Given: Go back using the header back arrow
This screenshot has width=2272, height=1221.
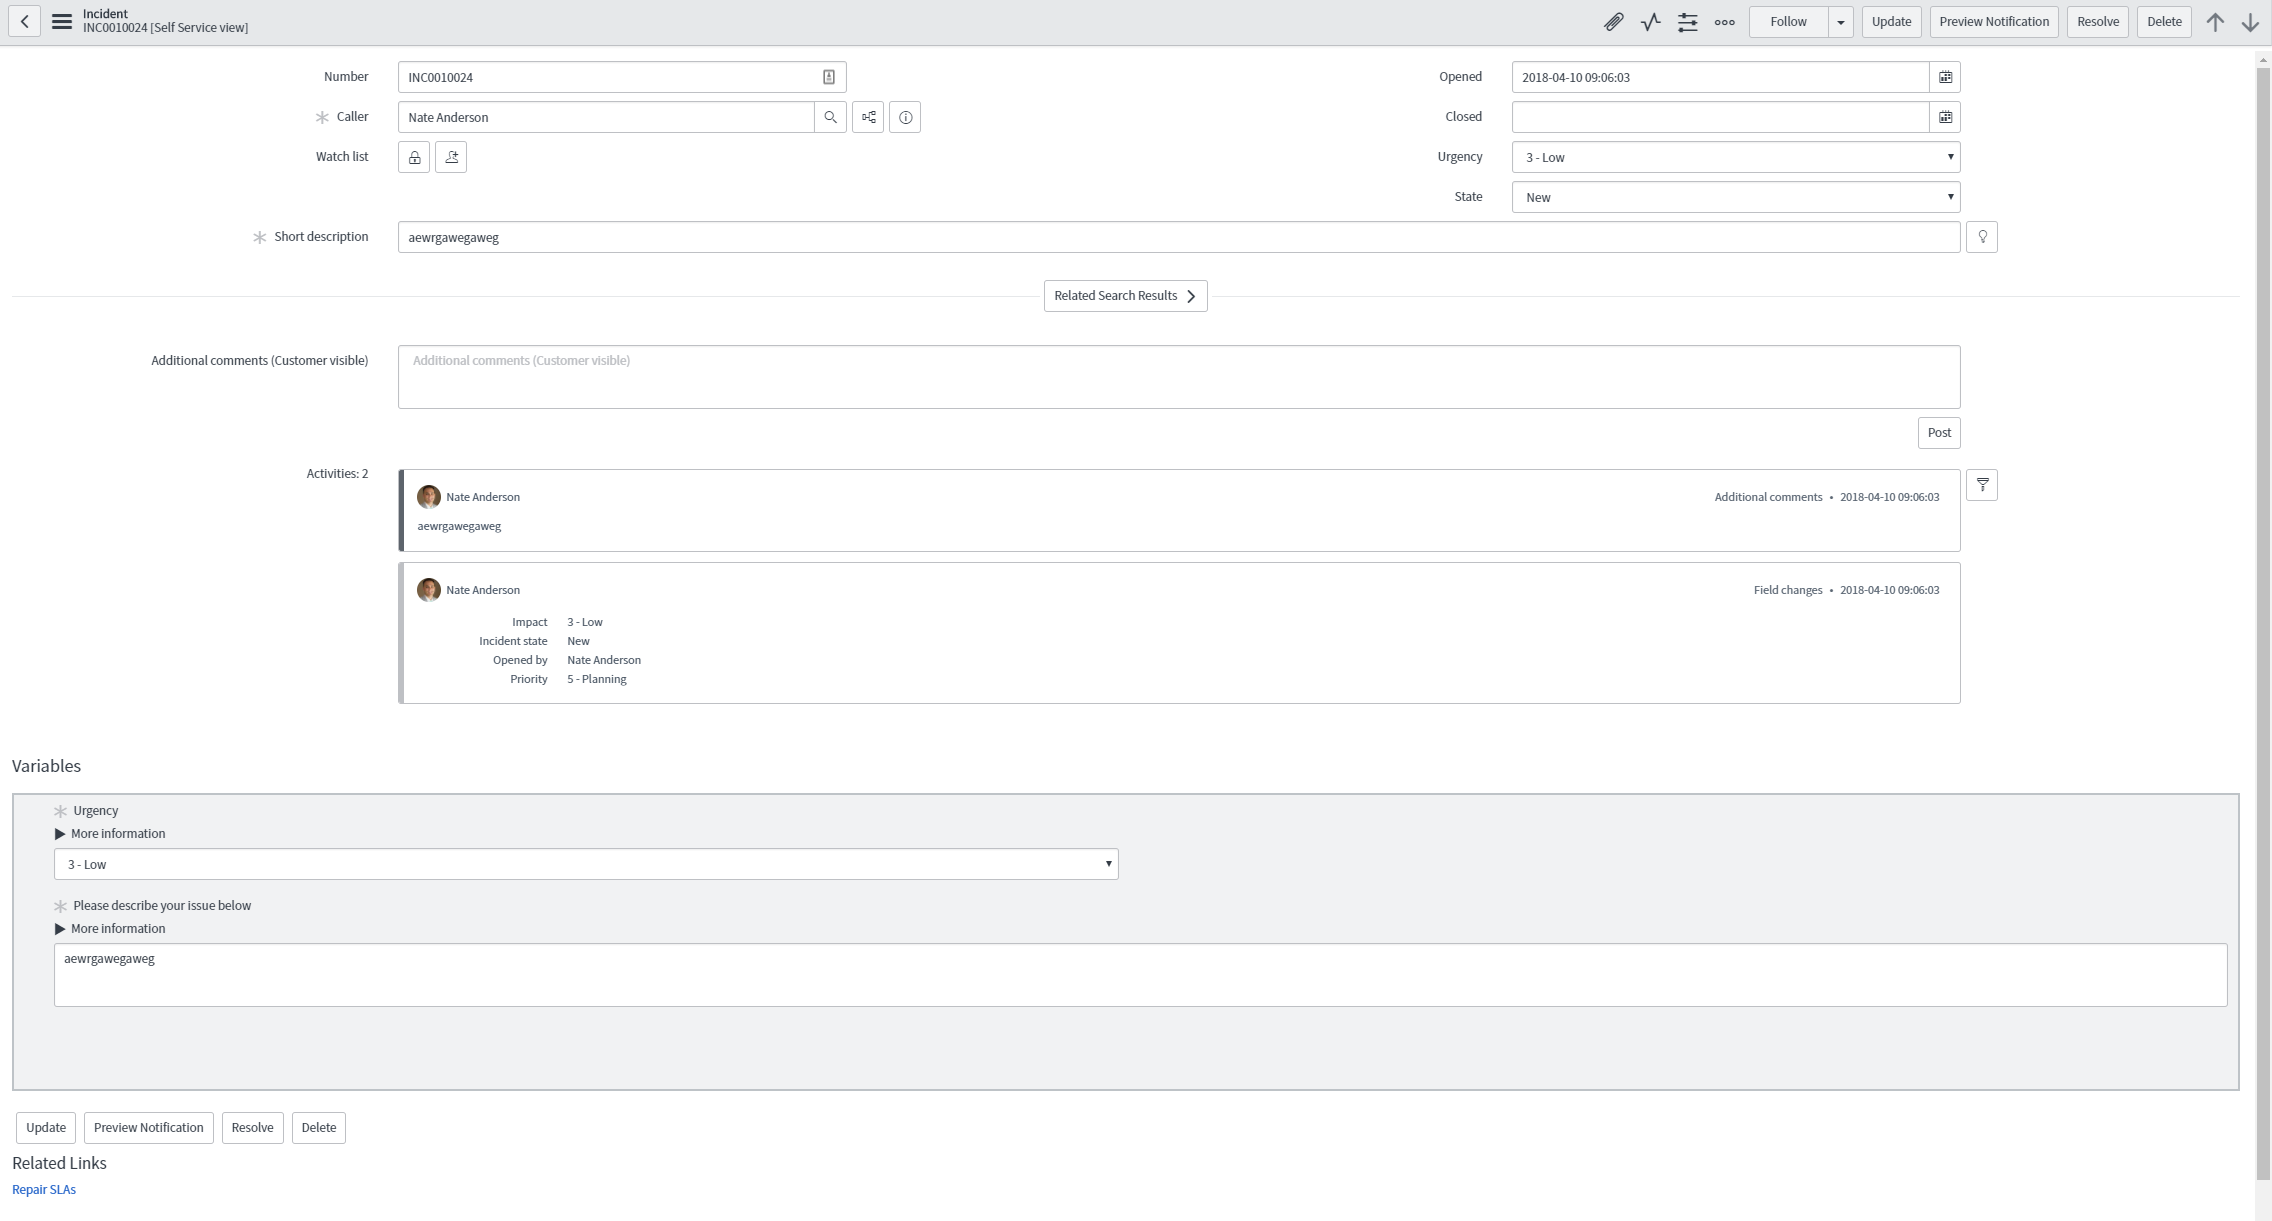Looking at the screenshot, I should pyautogui.click(x=24, y=21).
